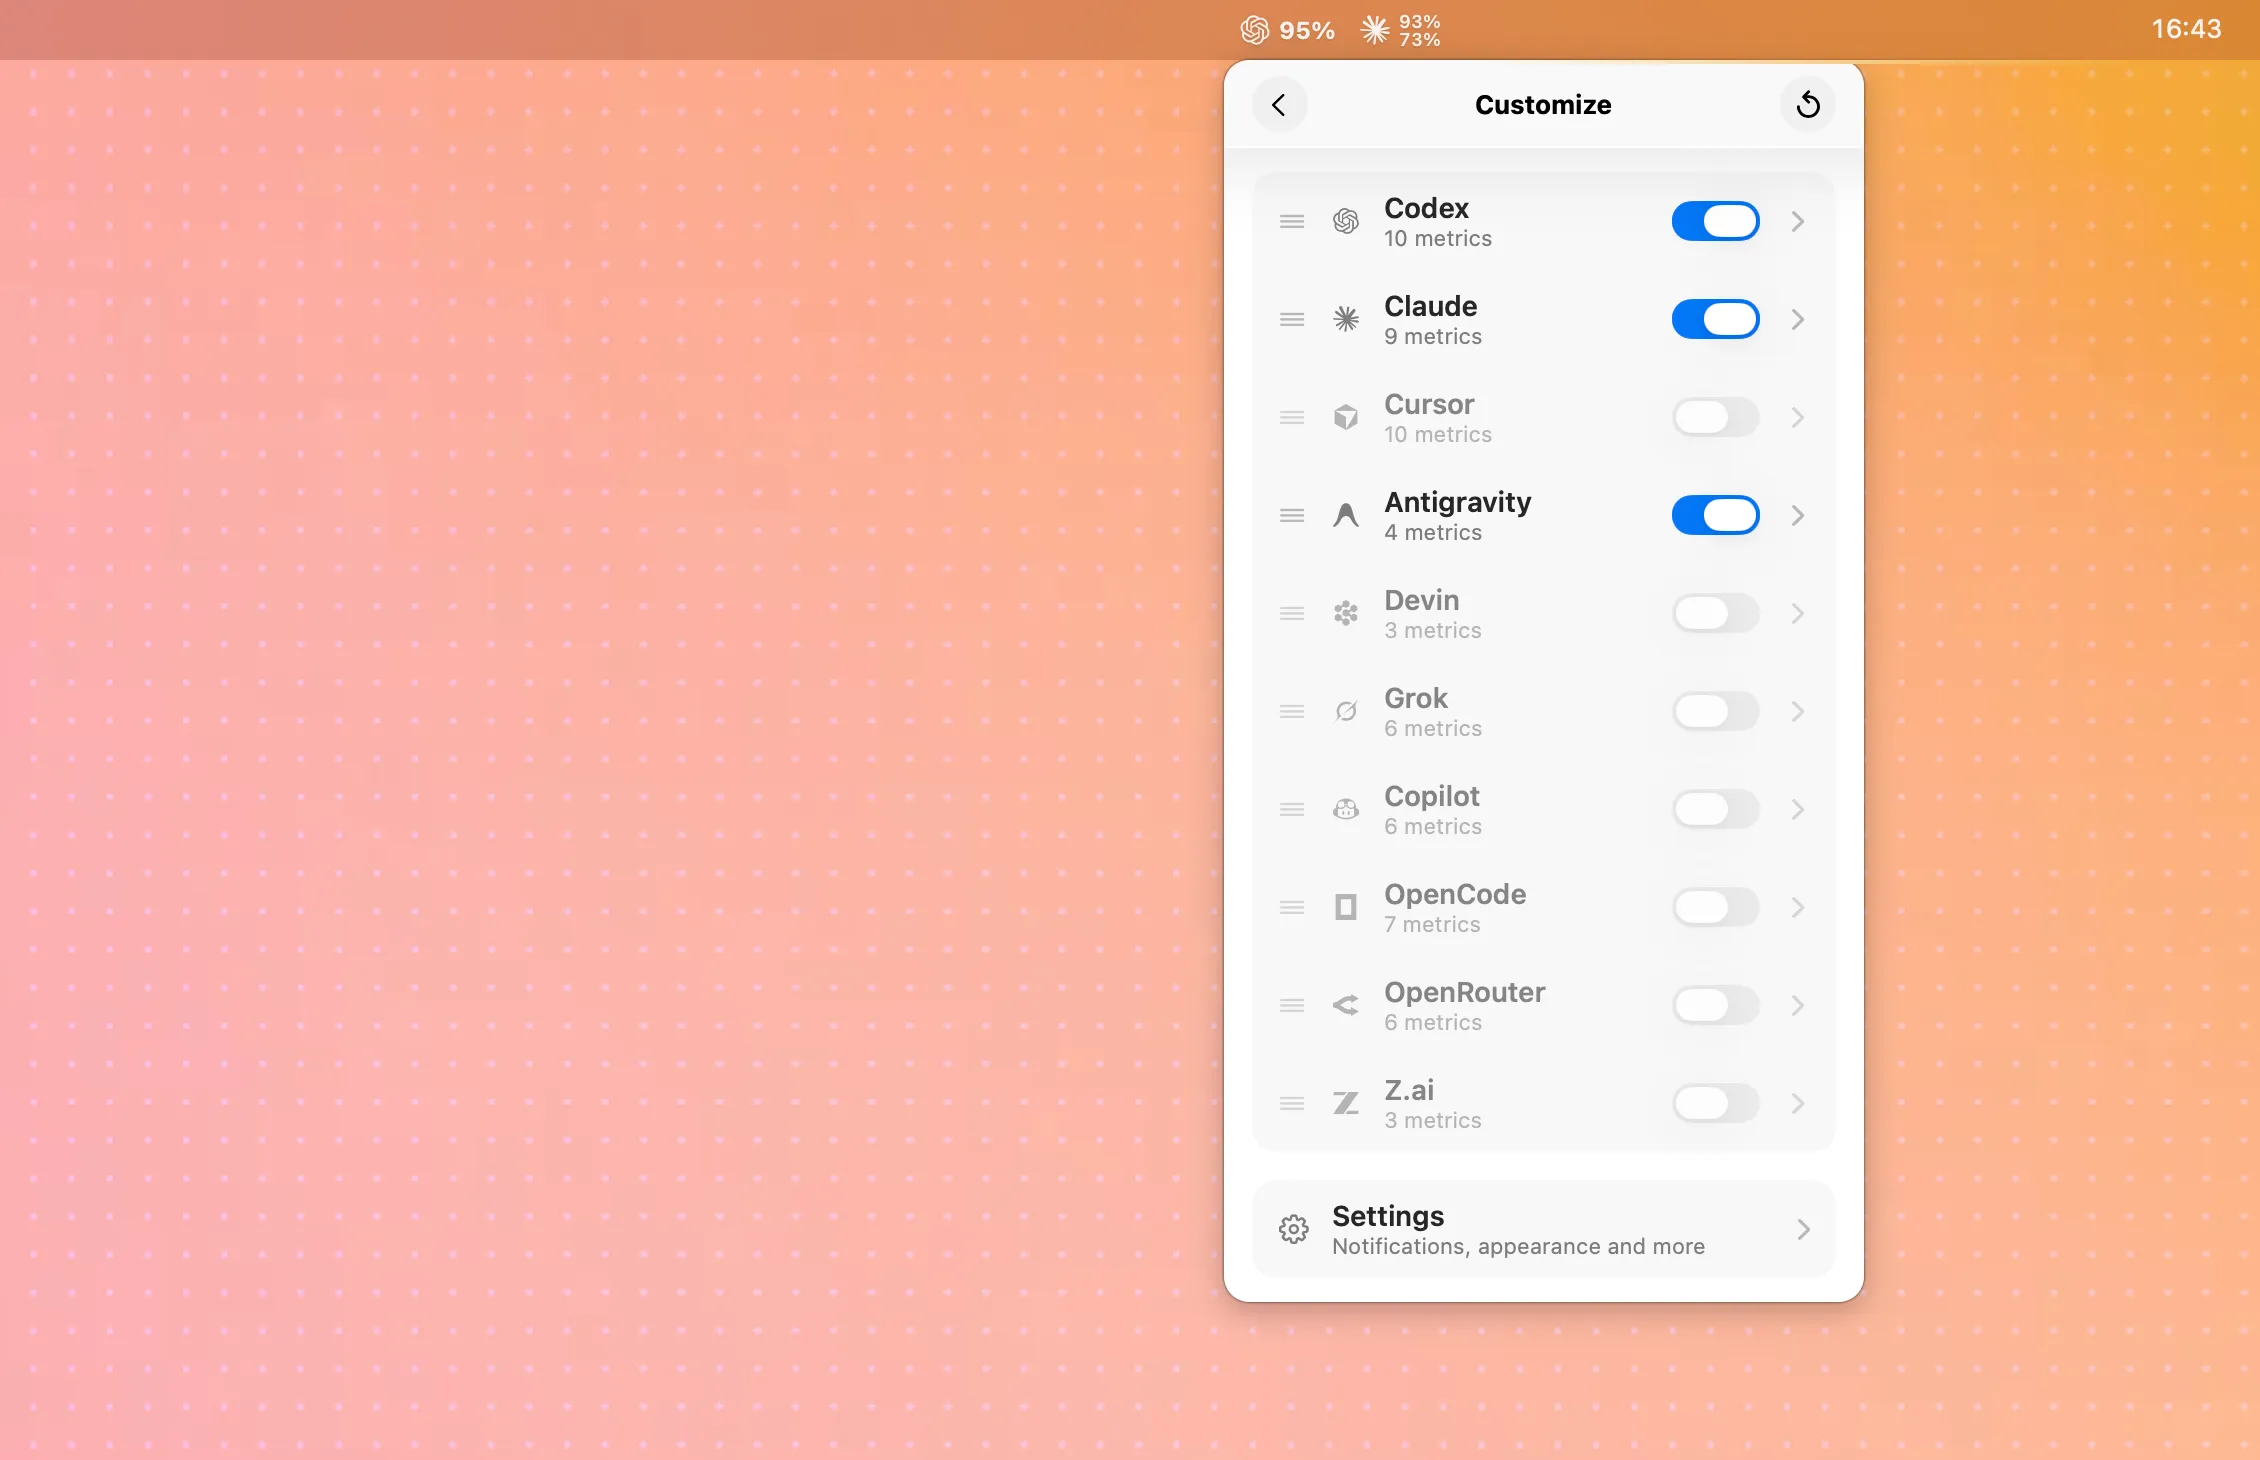This screenshot has width=2260, height=1460.
Task: Click OpenRouter drag handle
Action: pyautogui.click(x=1292, y=1005)
